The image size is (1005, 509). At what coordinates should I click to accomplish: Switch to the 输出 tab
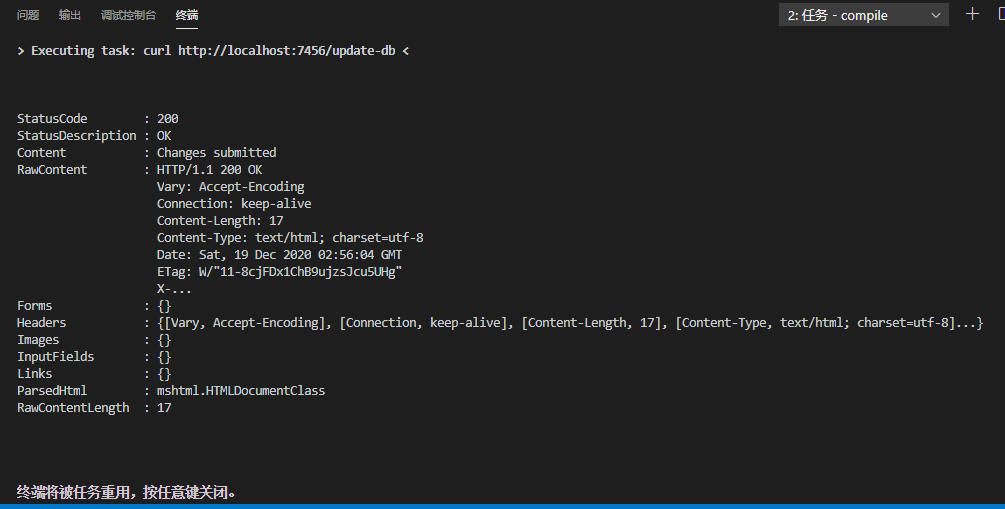70,15
